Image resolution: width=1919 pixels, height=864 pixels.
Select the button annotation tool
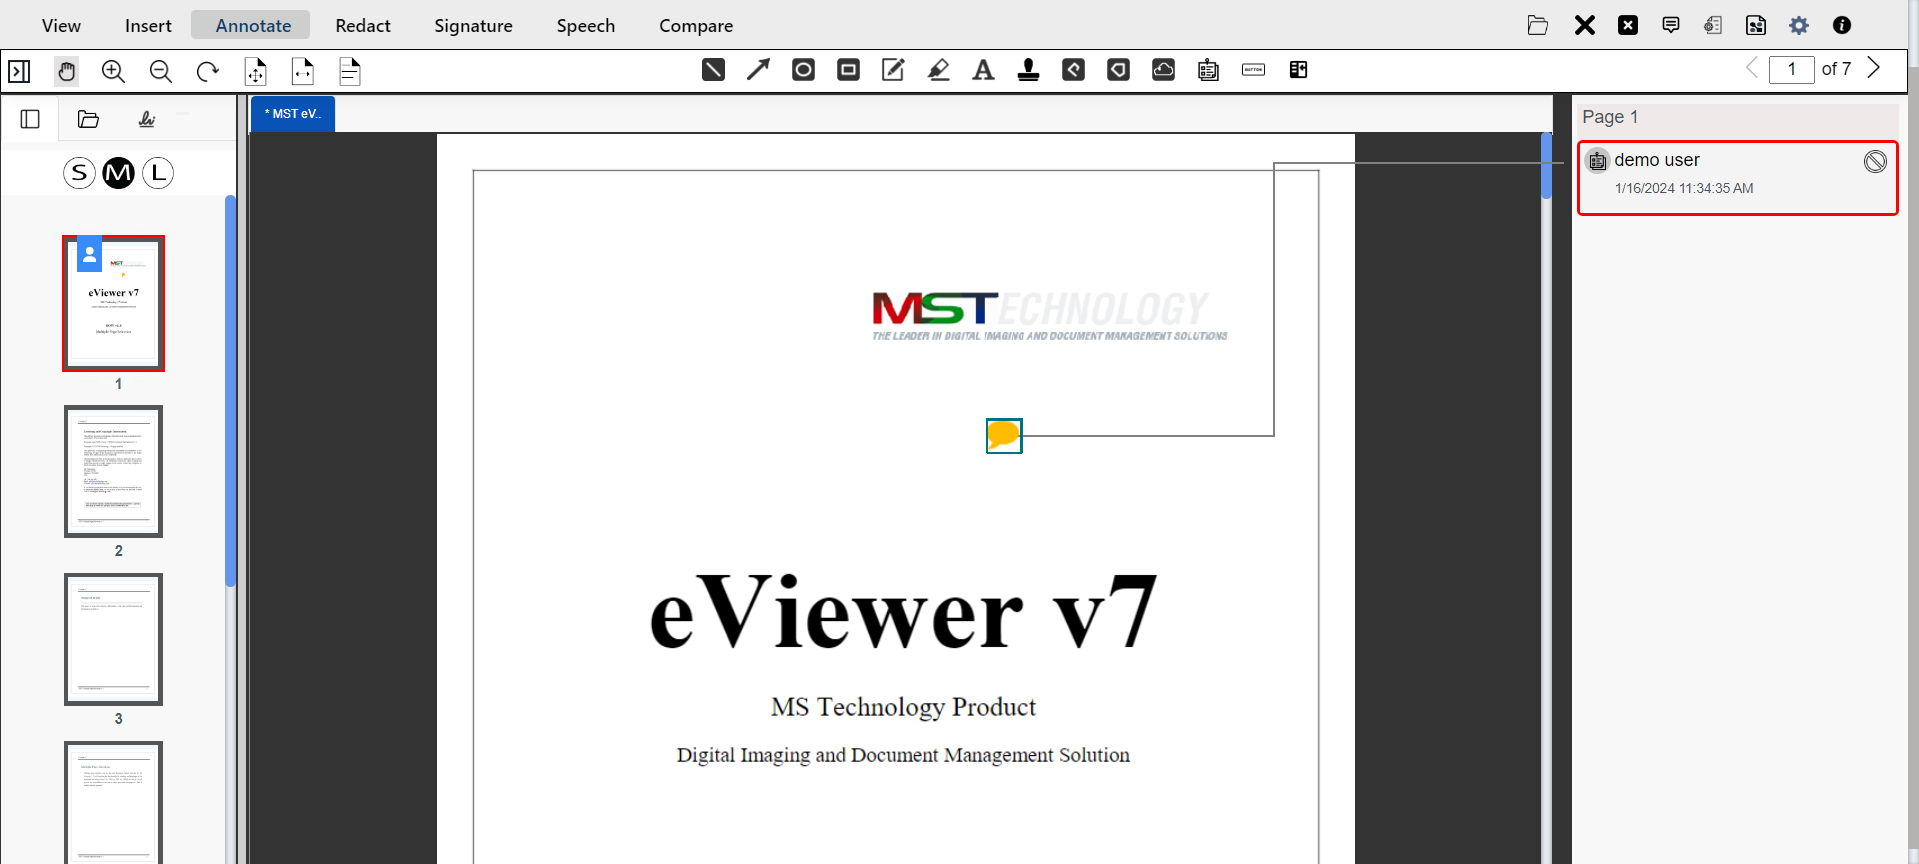point(1253,70)
